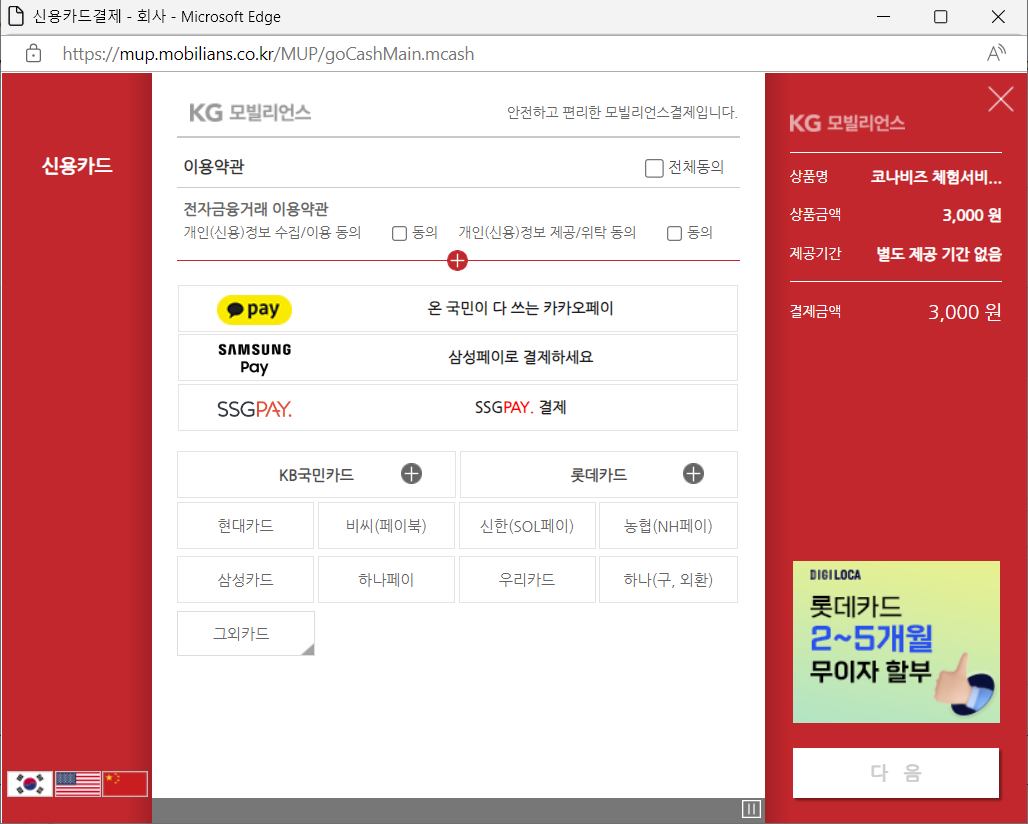Select 롯데카드 card option
1028x824 pixels.
(x=599, y=475)
